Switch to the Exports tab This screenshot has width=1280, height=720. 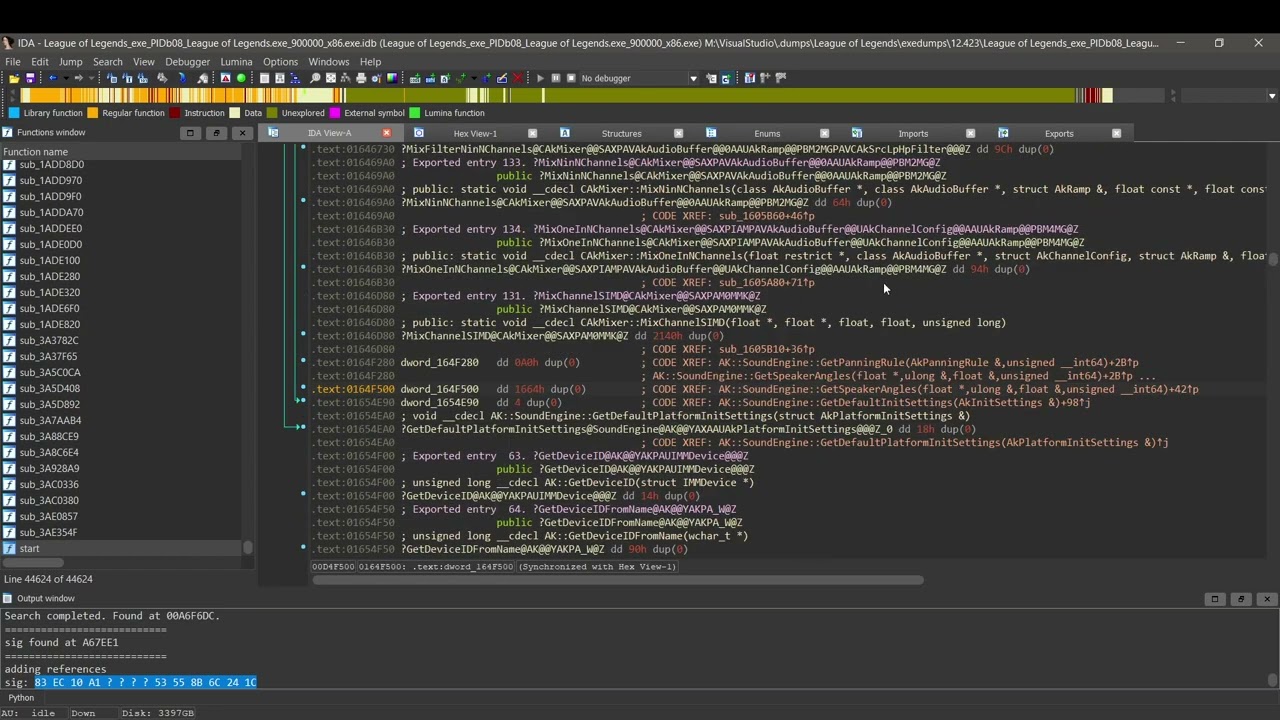tap(1059, 133)
